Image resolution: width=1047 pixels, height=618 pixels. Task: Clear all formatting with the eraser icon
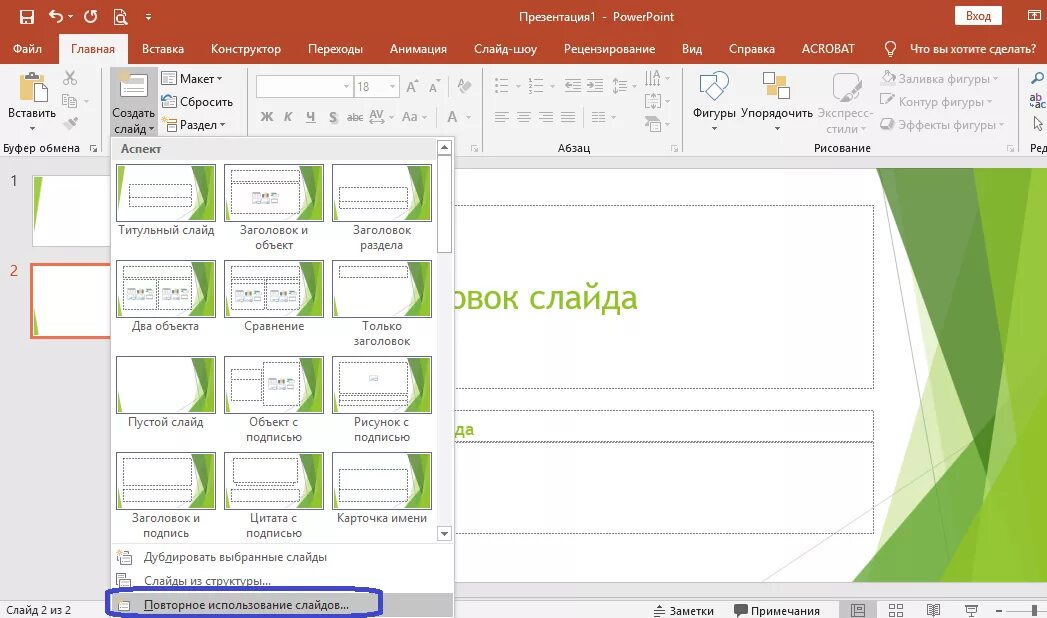pos(464,86)
